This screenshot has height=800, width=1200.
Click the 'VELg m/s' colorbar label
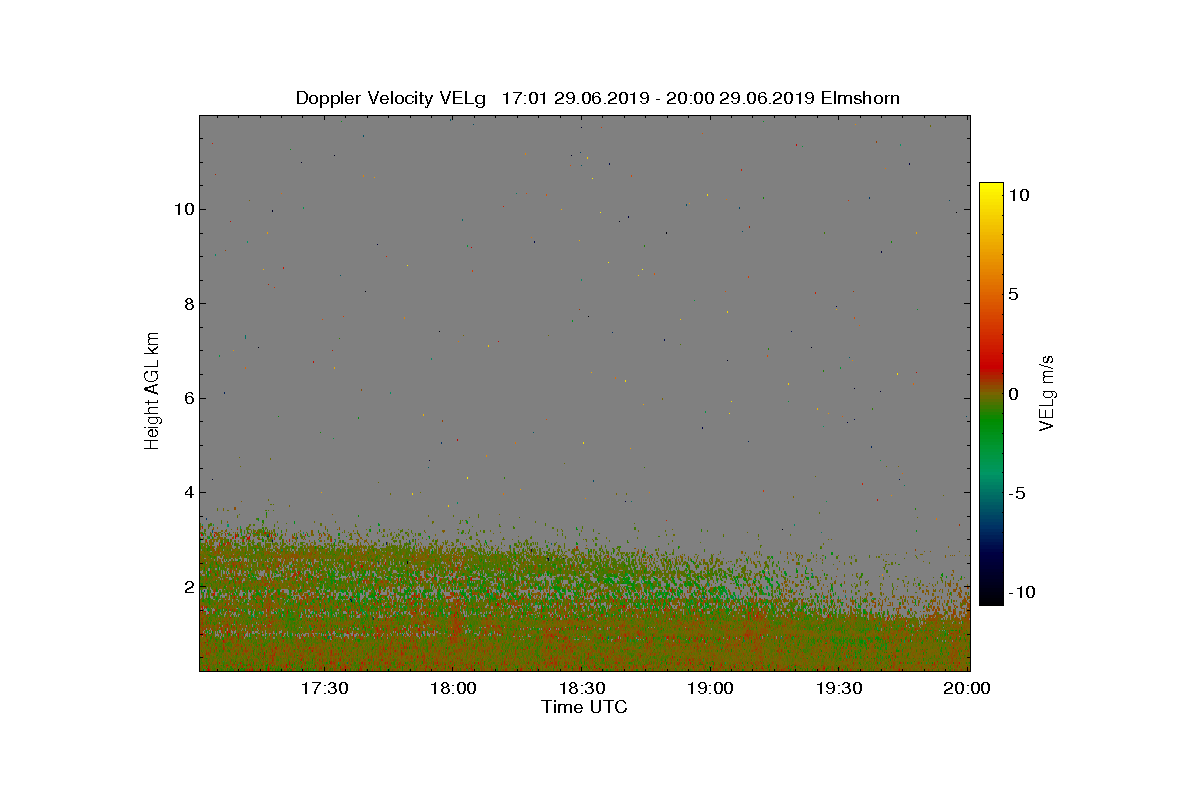click(x=1047, y=392)
